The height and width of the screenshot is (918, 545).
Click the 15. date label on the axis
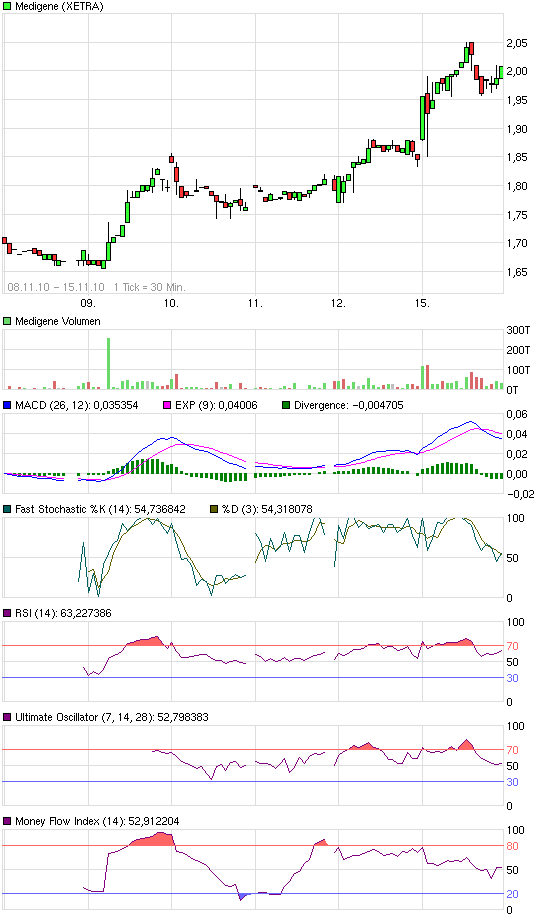(422, 303)
